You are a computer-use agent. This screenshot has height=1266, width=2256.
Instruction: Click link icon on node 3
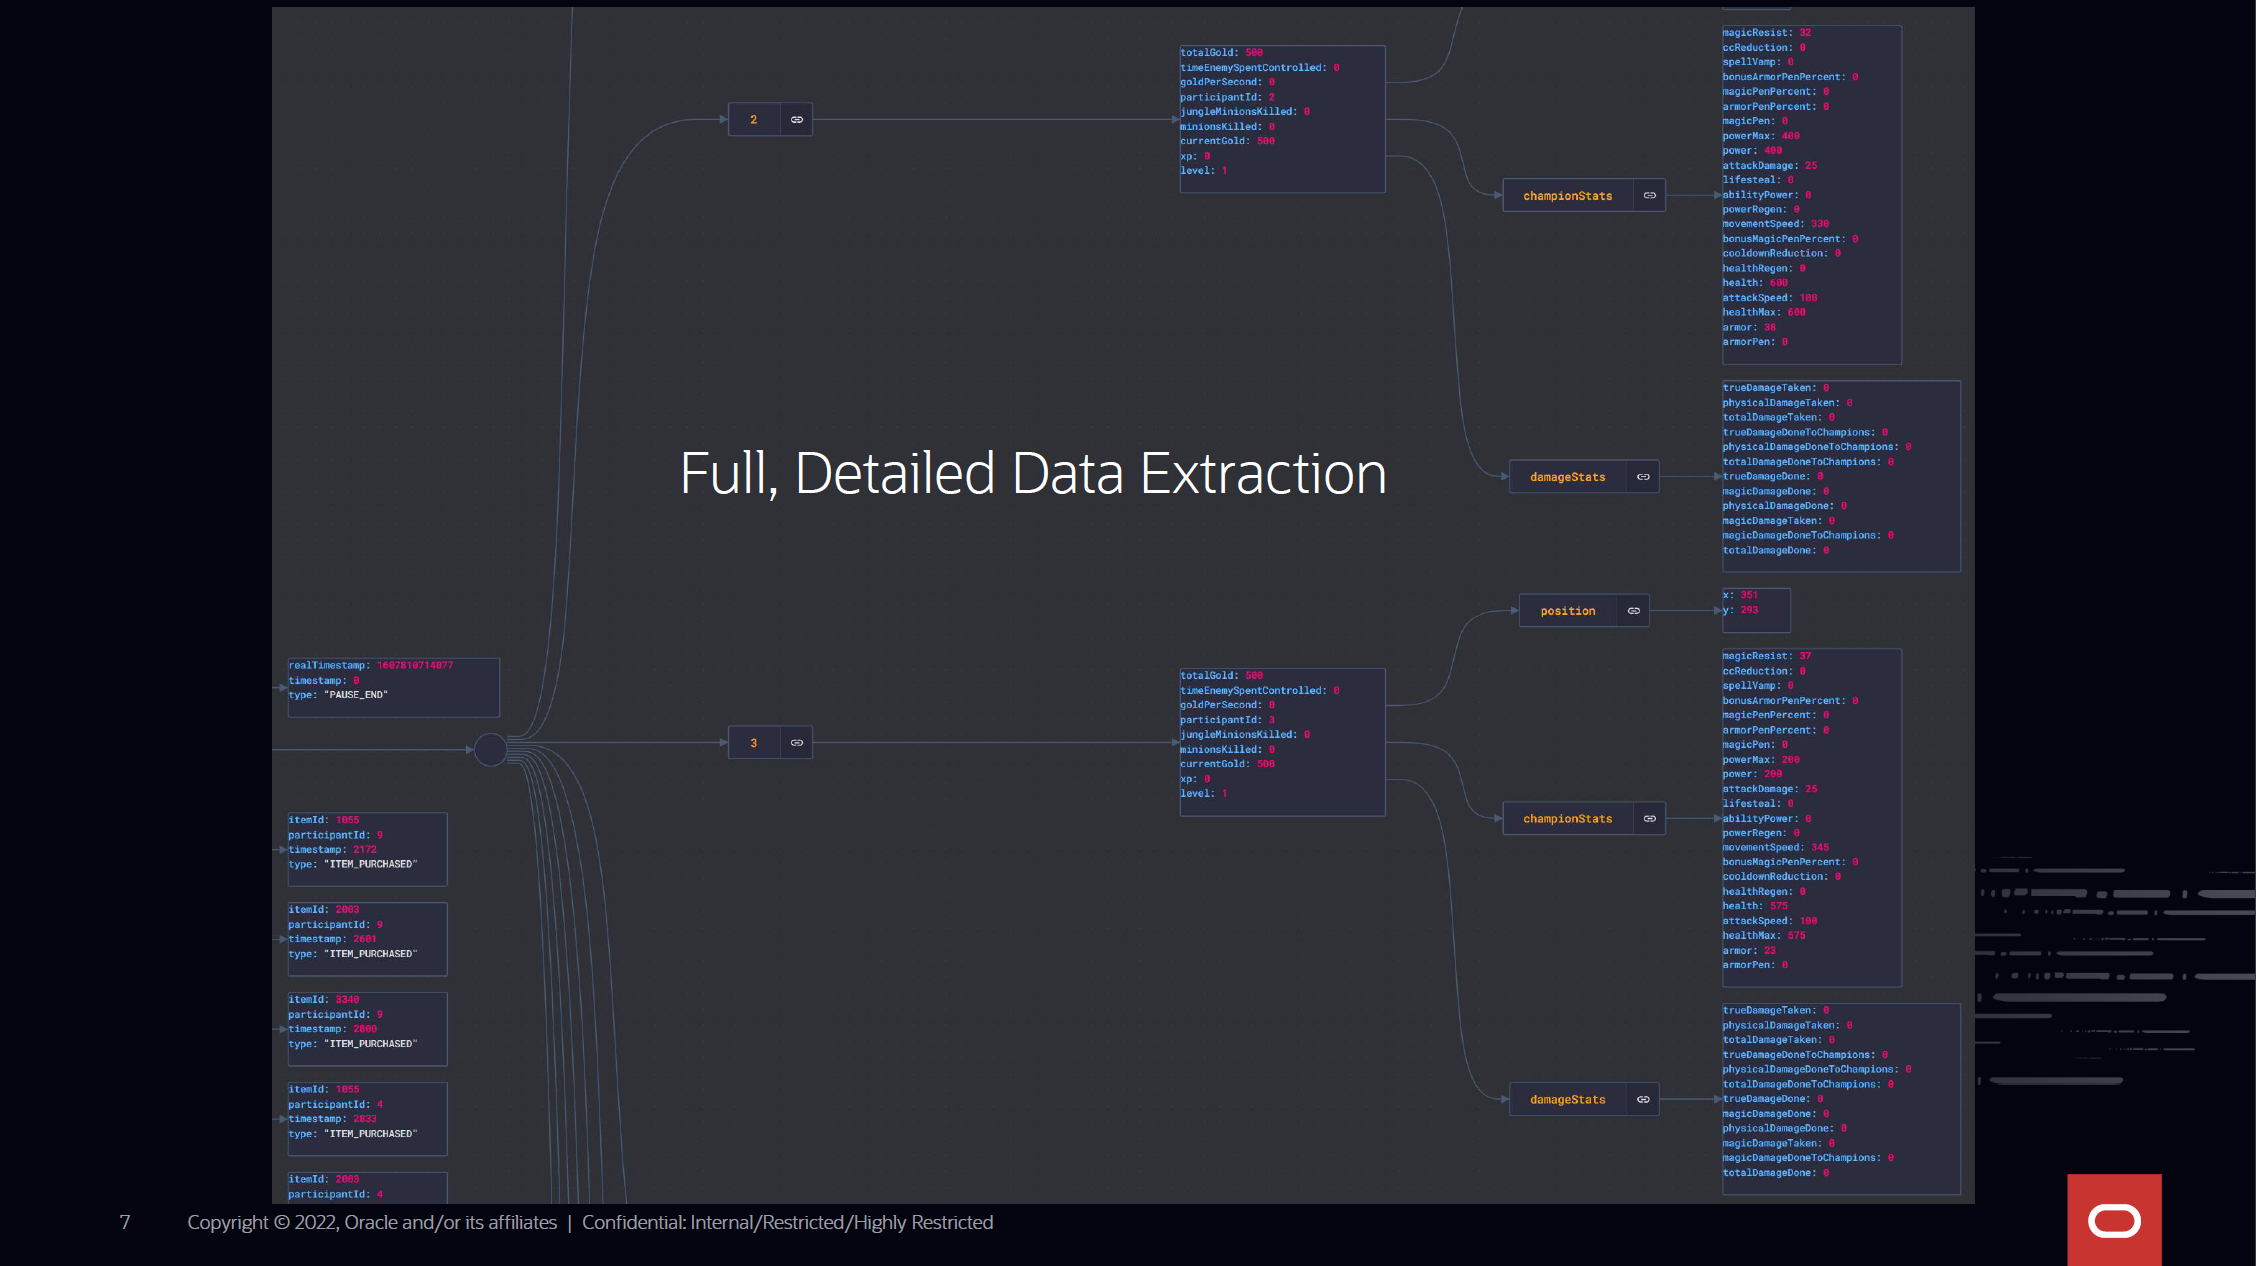point(797,743)
